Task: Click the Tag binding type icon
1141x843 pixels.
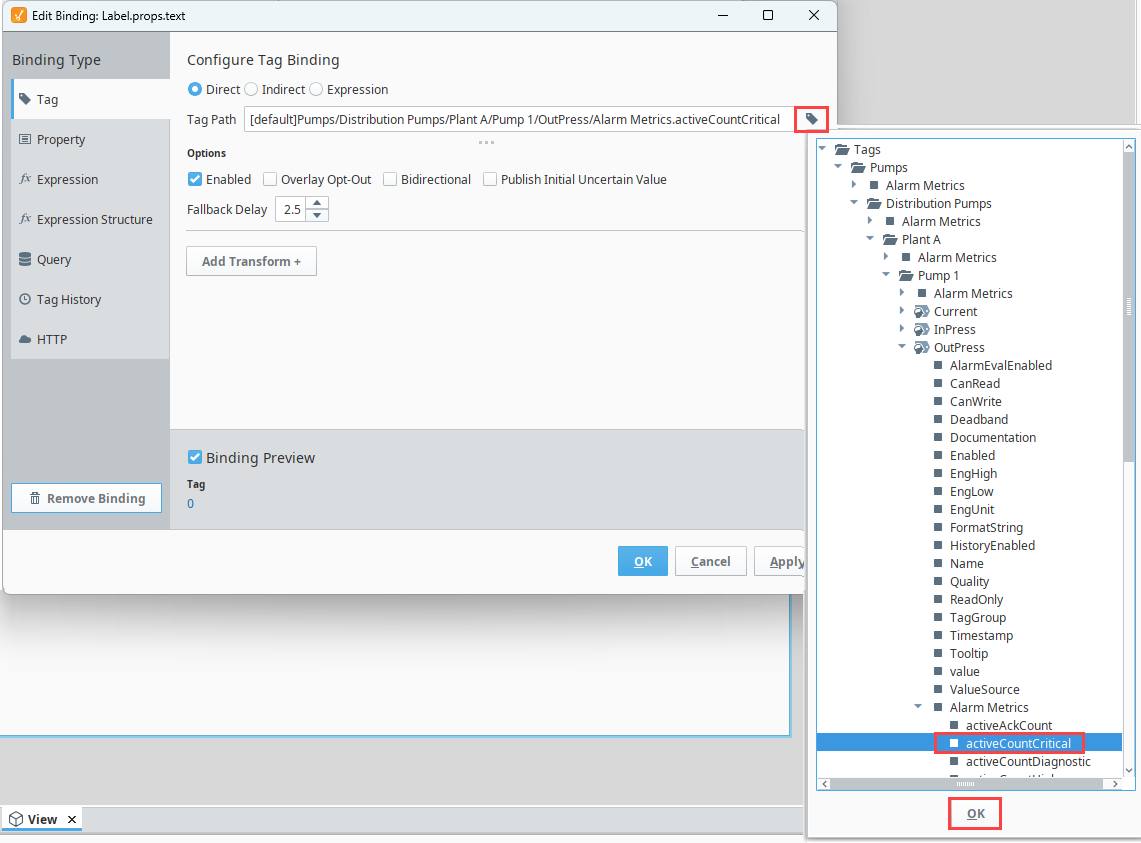Action: coord(25,99)
